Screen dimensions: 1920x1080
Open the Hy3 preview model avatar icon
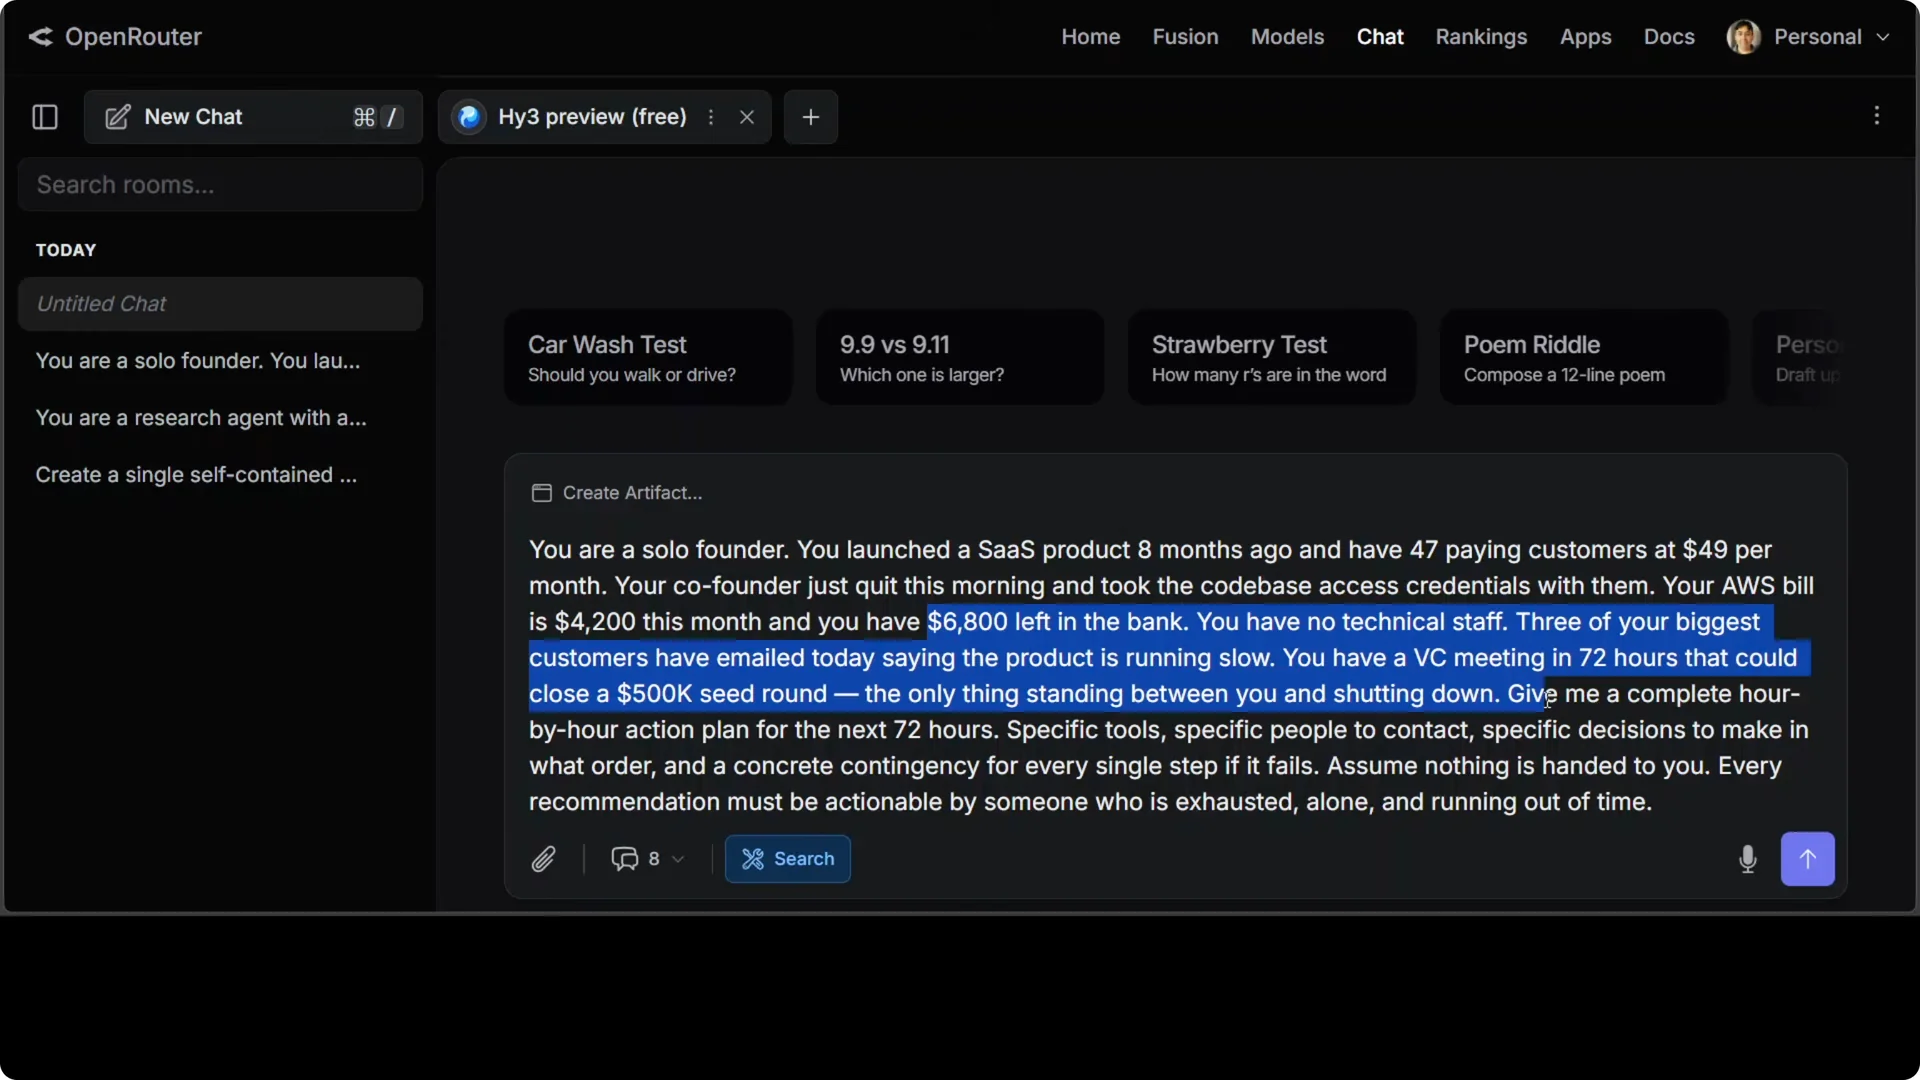point(469,117)
